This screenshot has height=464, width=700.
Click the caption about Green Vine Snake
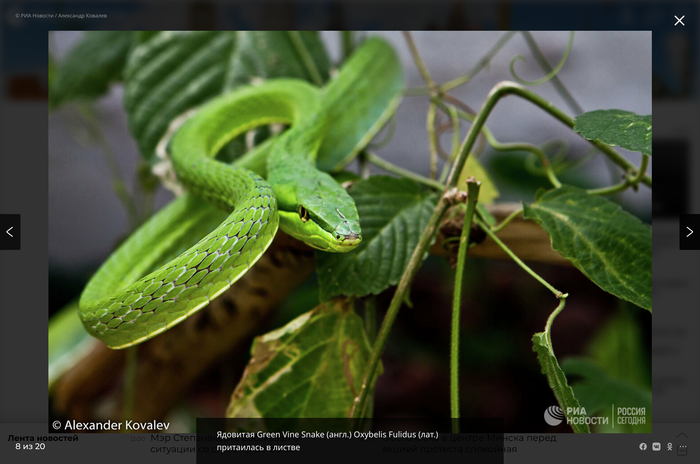327,441
